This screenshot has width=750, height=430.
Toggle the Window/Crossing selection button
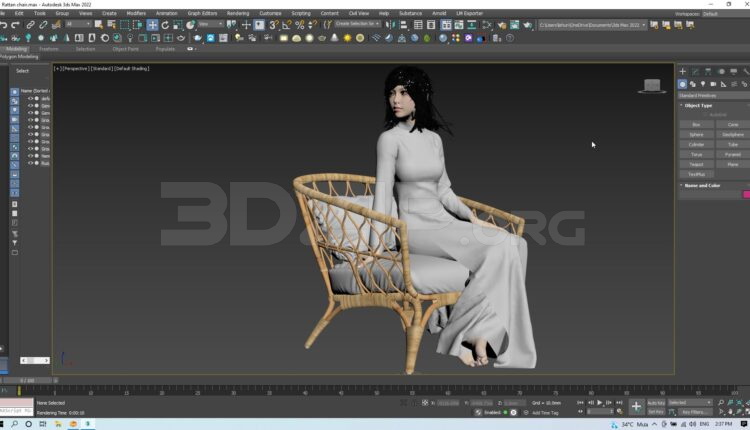point(138,25)
